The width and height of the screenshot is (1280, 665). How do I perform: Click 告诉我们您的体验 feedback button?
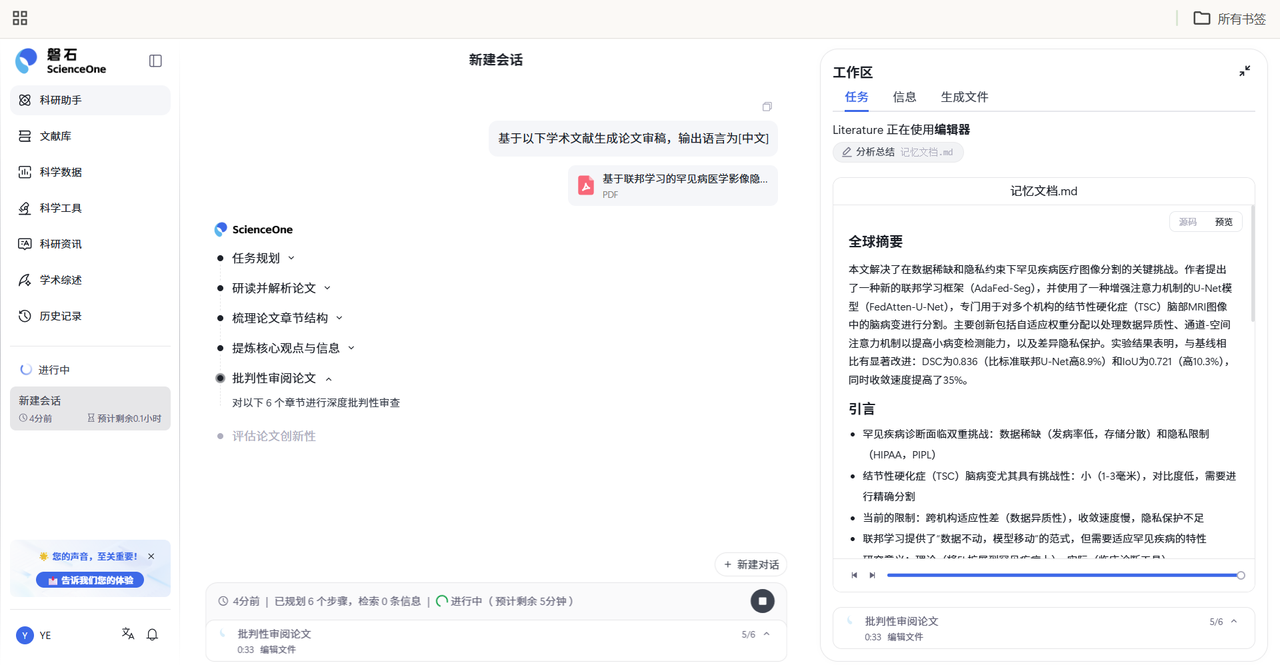(89, 578)
